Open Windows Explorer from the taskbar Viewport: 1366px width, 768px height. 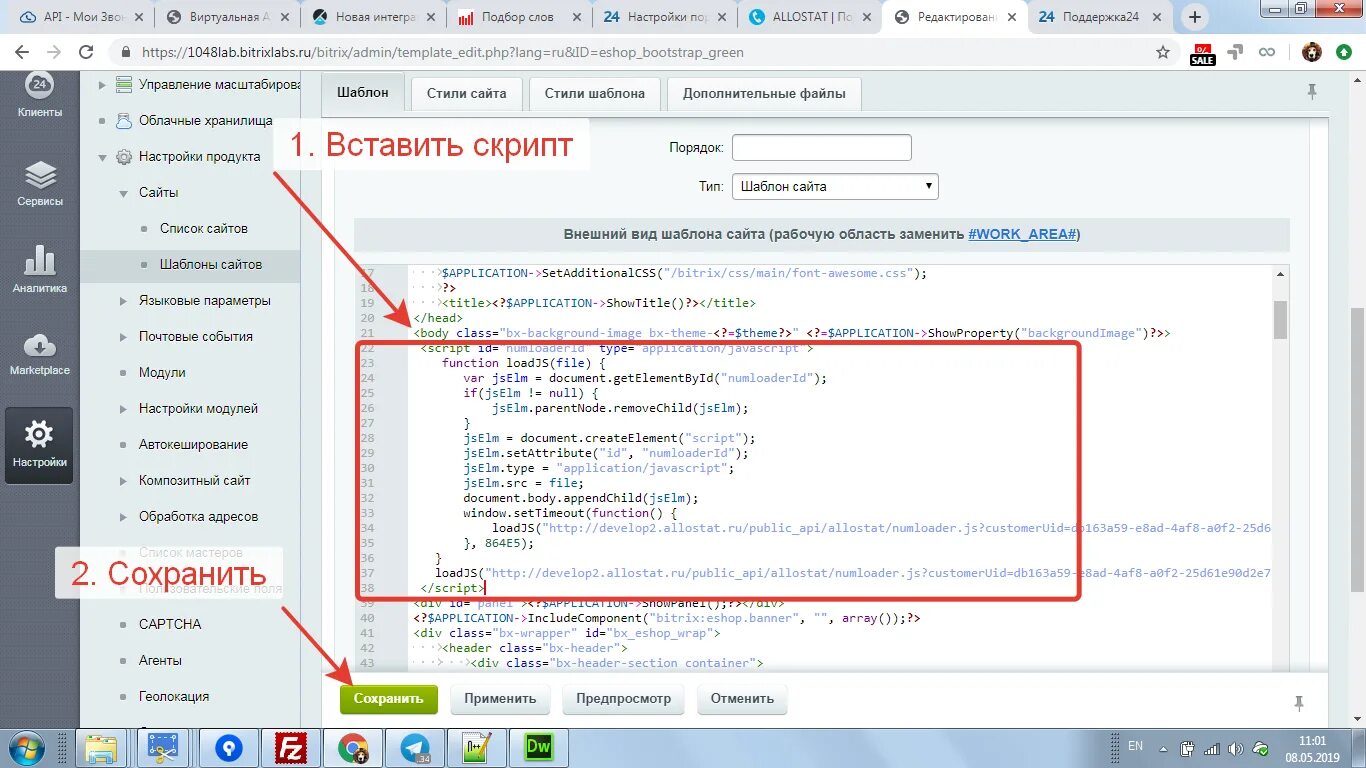100,748
